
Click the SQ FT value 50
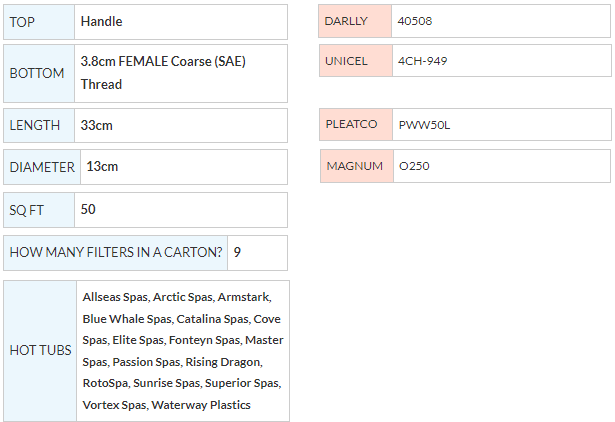88,210
